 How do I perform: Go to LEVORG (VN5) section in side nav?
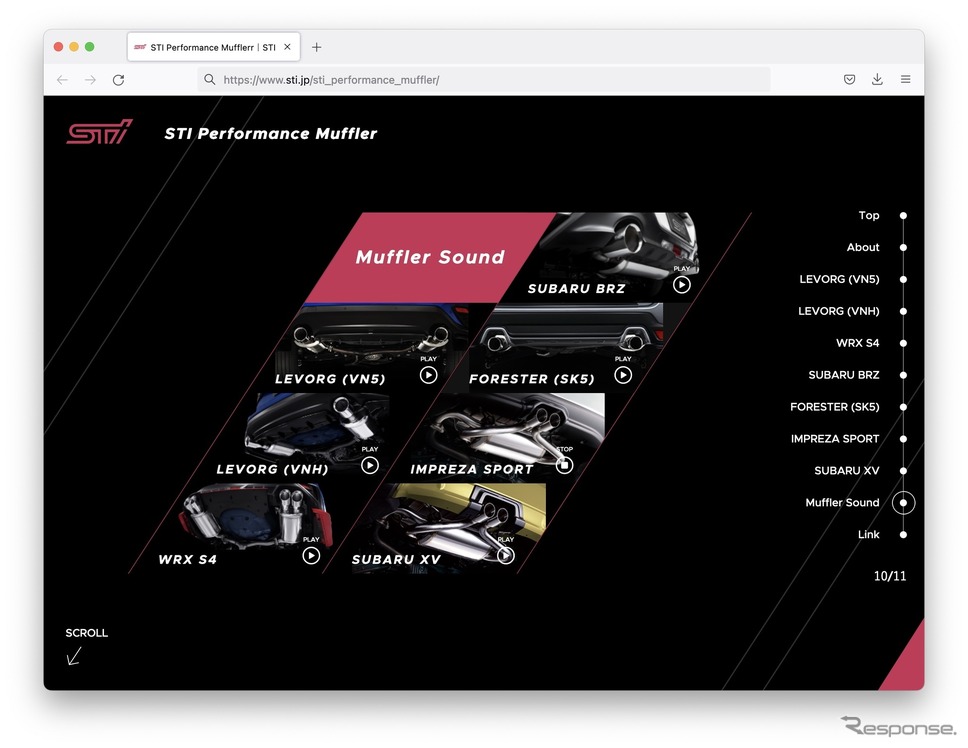[839, 279]
